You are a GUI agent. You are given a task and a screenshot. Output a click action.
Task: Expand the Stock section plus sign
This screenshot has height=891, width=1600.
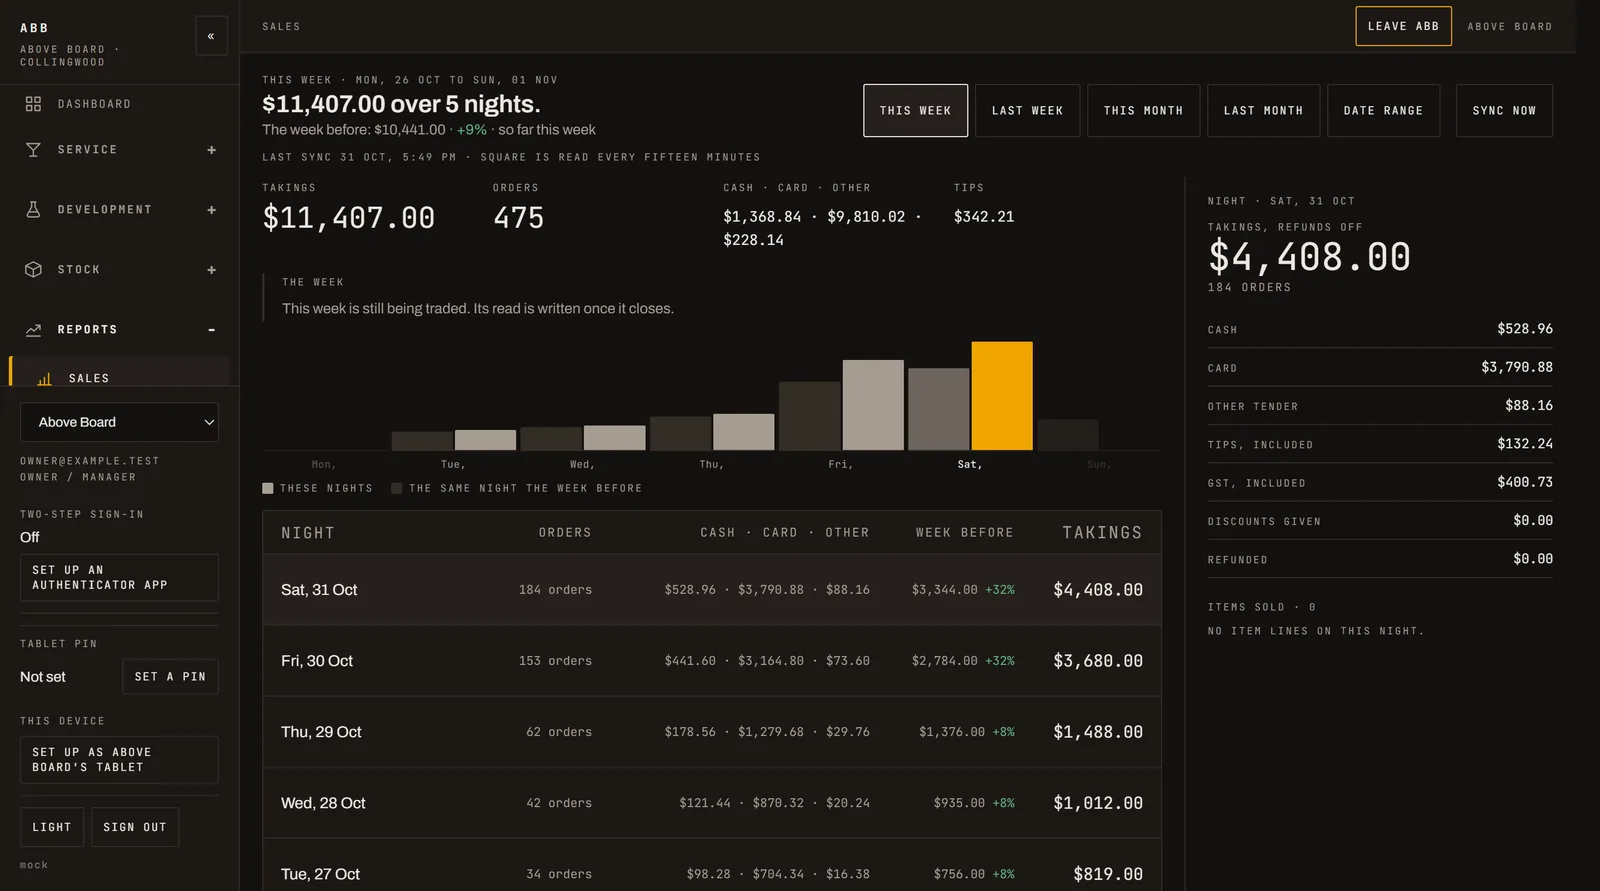[x=211, y=270]
